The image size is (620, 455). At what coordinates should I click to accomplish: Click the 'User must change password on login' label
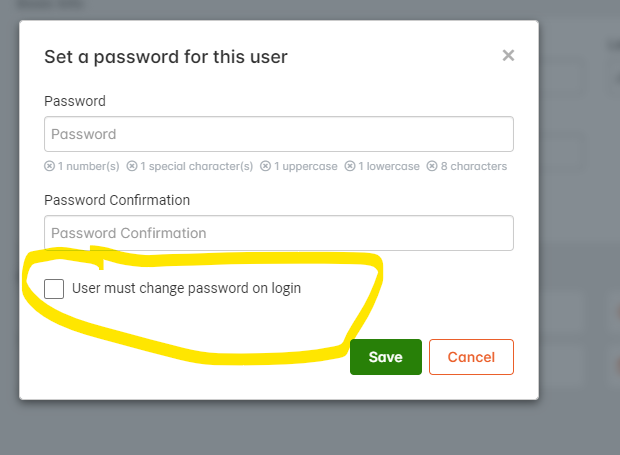click(186, 289)
